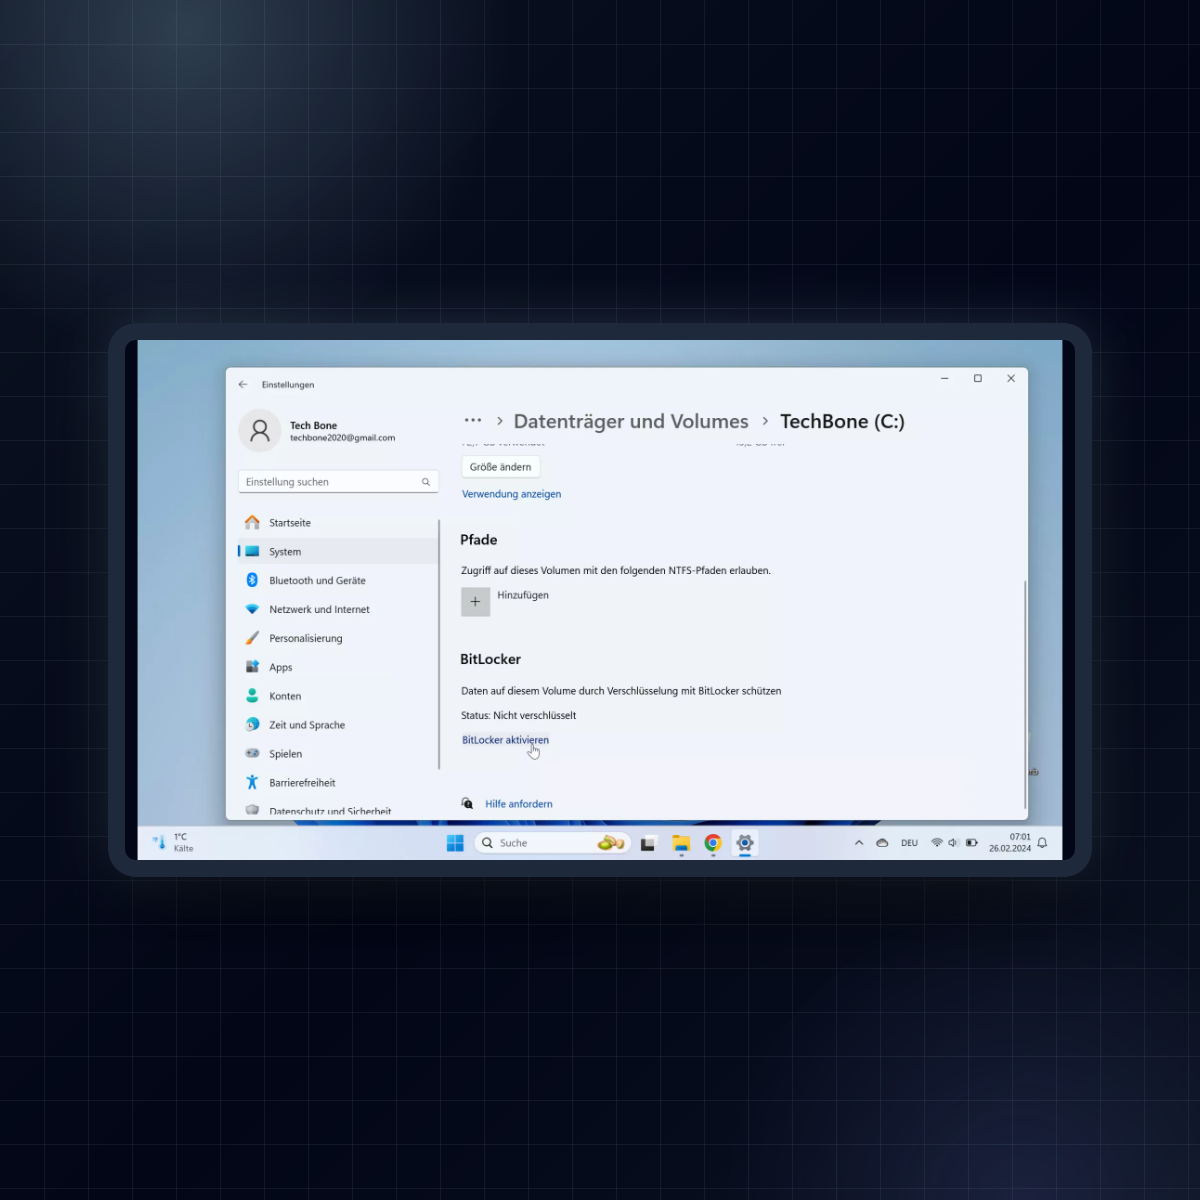The height and width of the screenshot is (1200, 1200).
Task: Focus the Einstellung suchen search field
Action: coord(338,482)
